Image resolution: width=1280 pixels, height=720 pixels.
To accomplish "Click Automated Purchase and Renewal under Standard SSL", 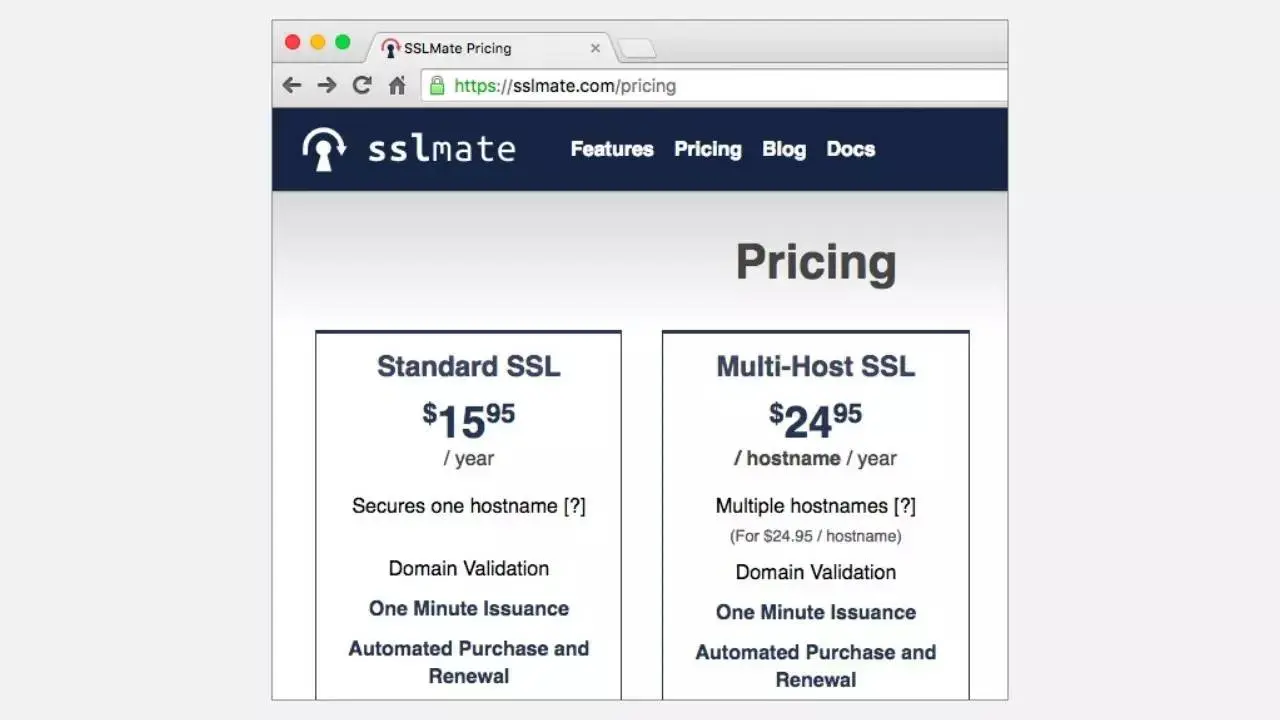I will tap(469, 662).
